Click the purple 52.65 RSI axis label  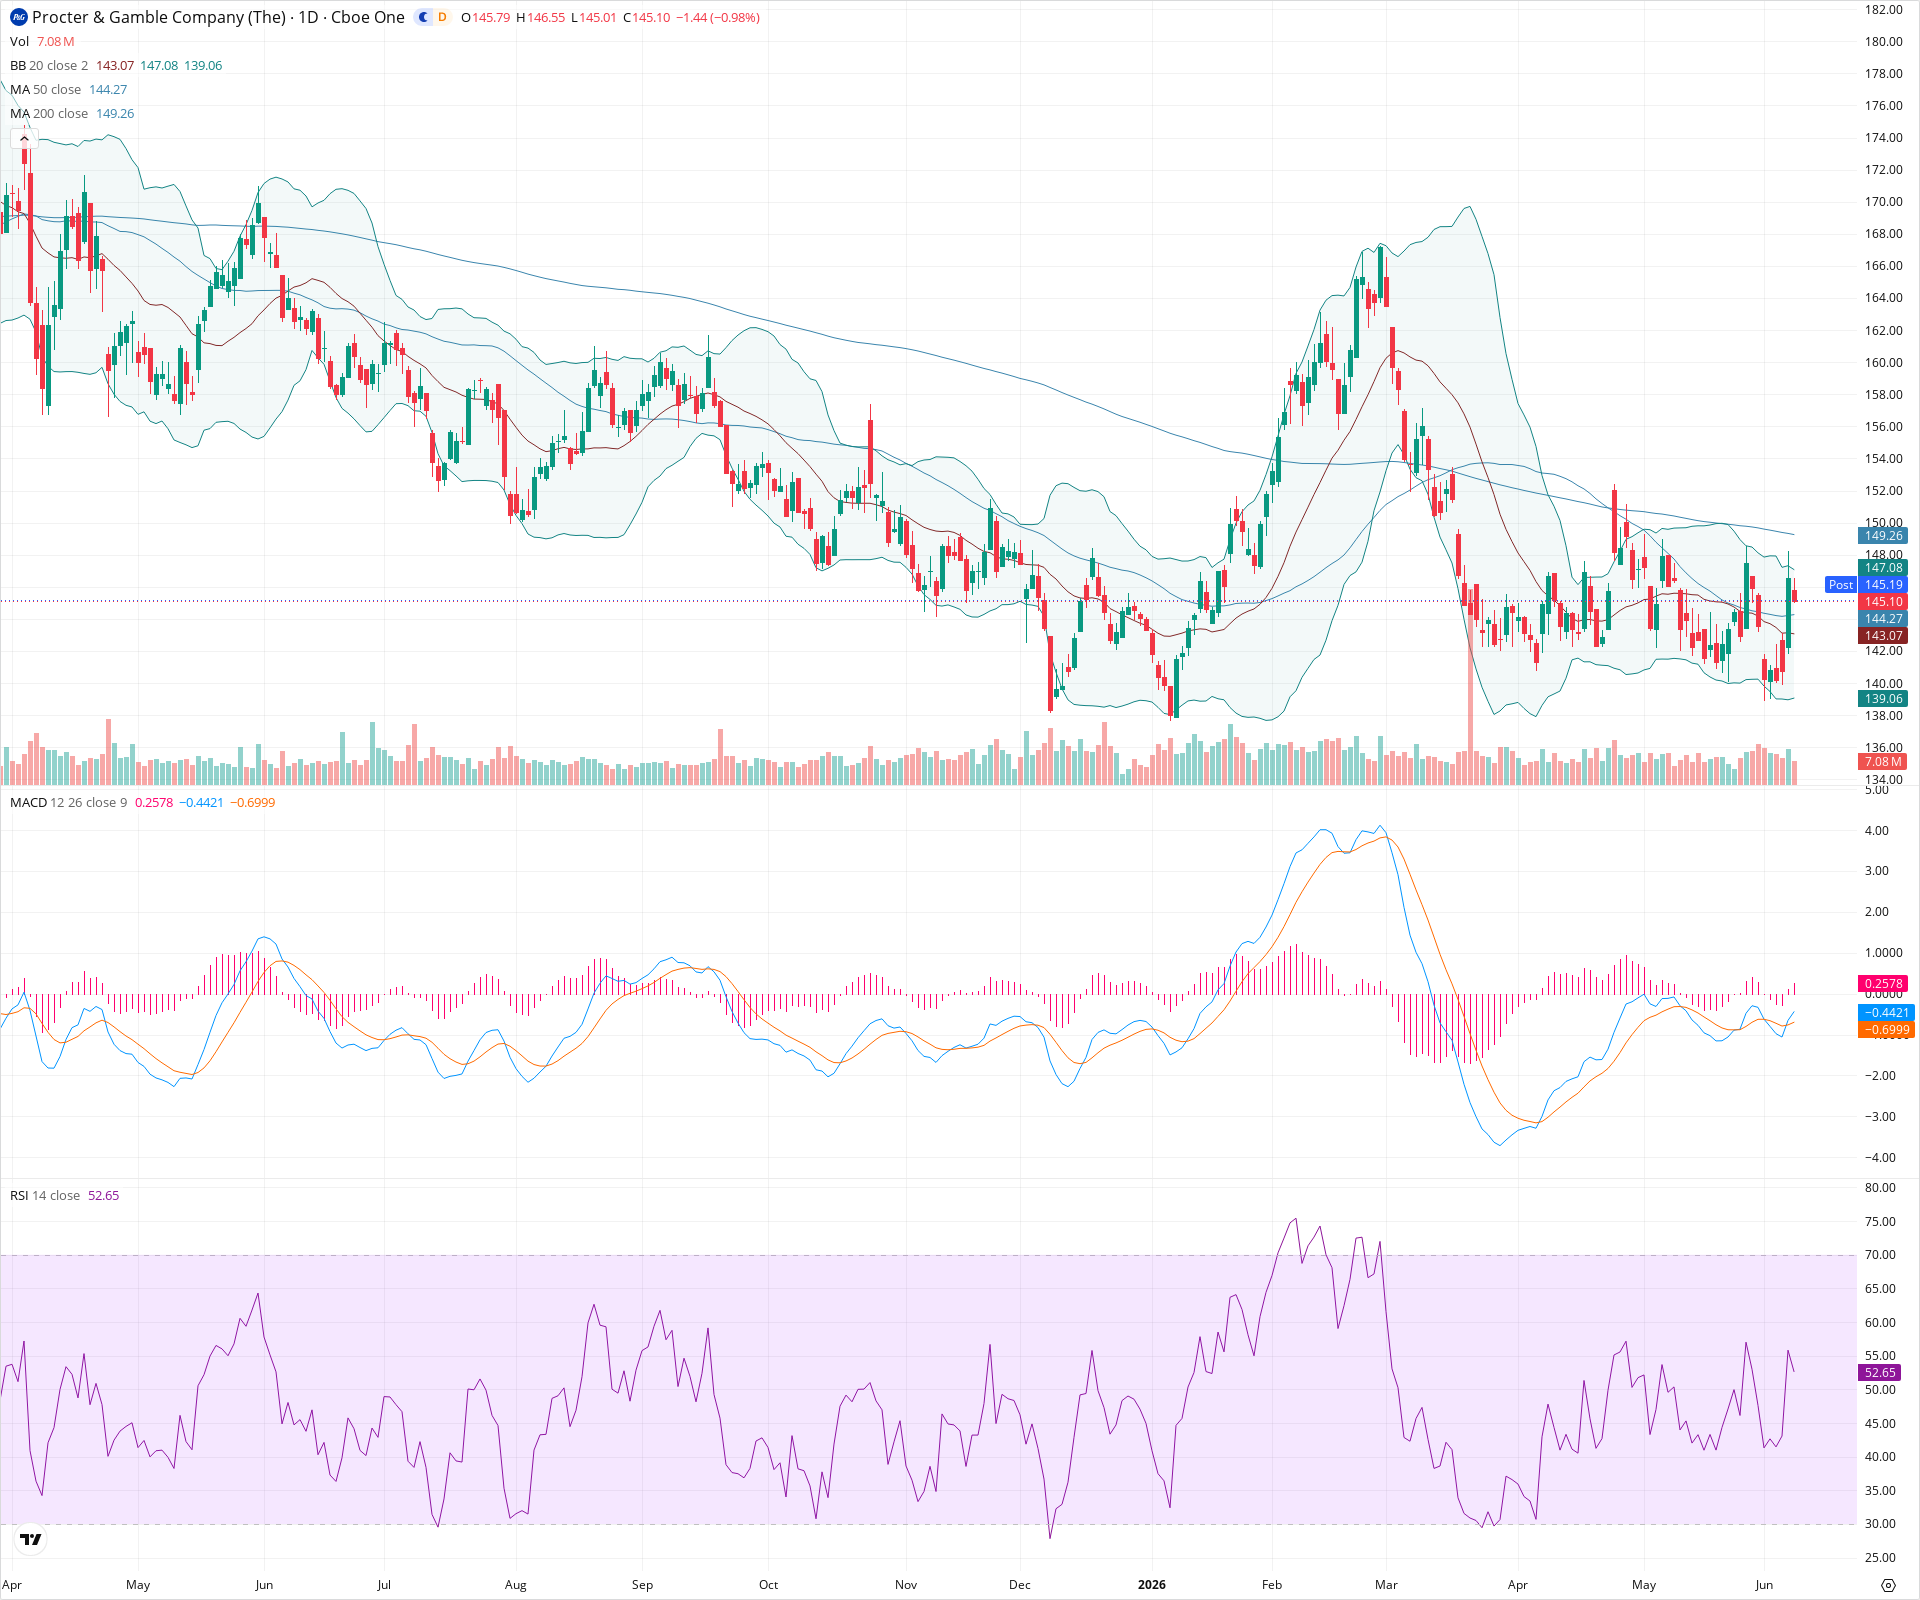pos(1880,1373)
